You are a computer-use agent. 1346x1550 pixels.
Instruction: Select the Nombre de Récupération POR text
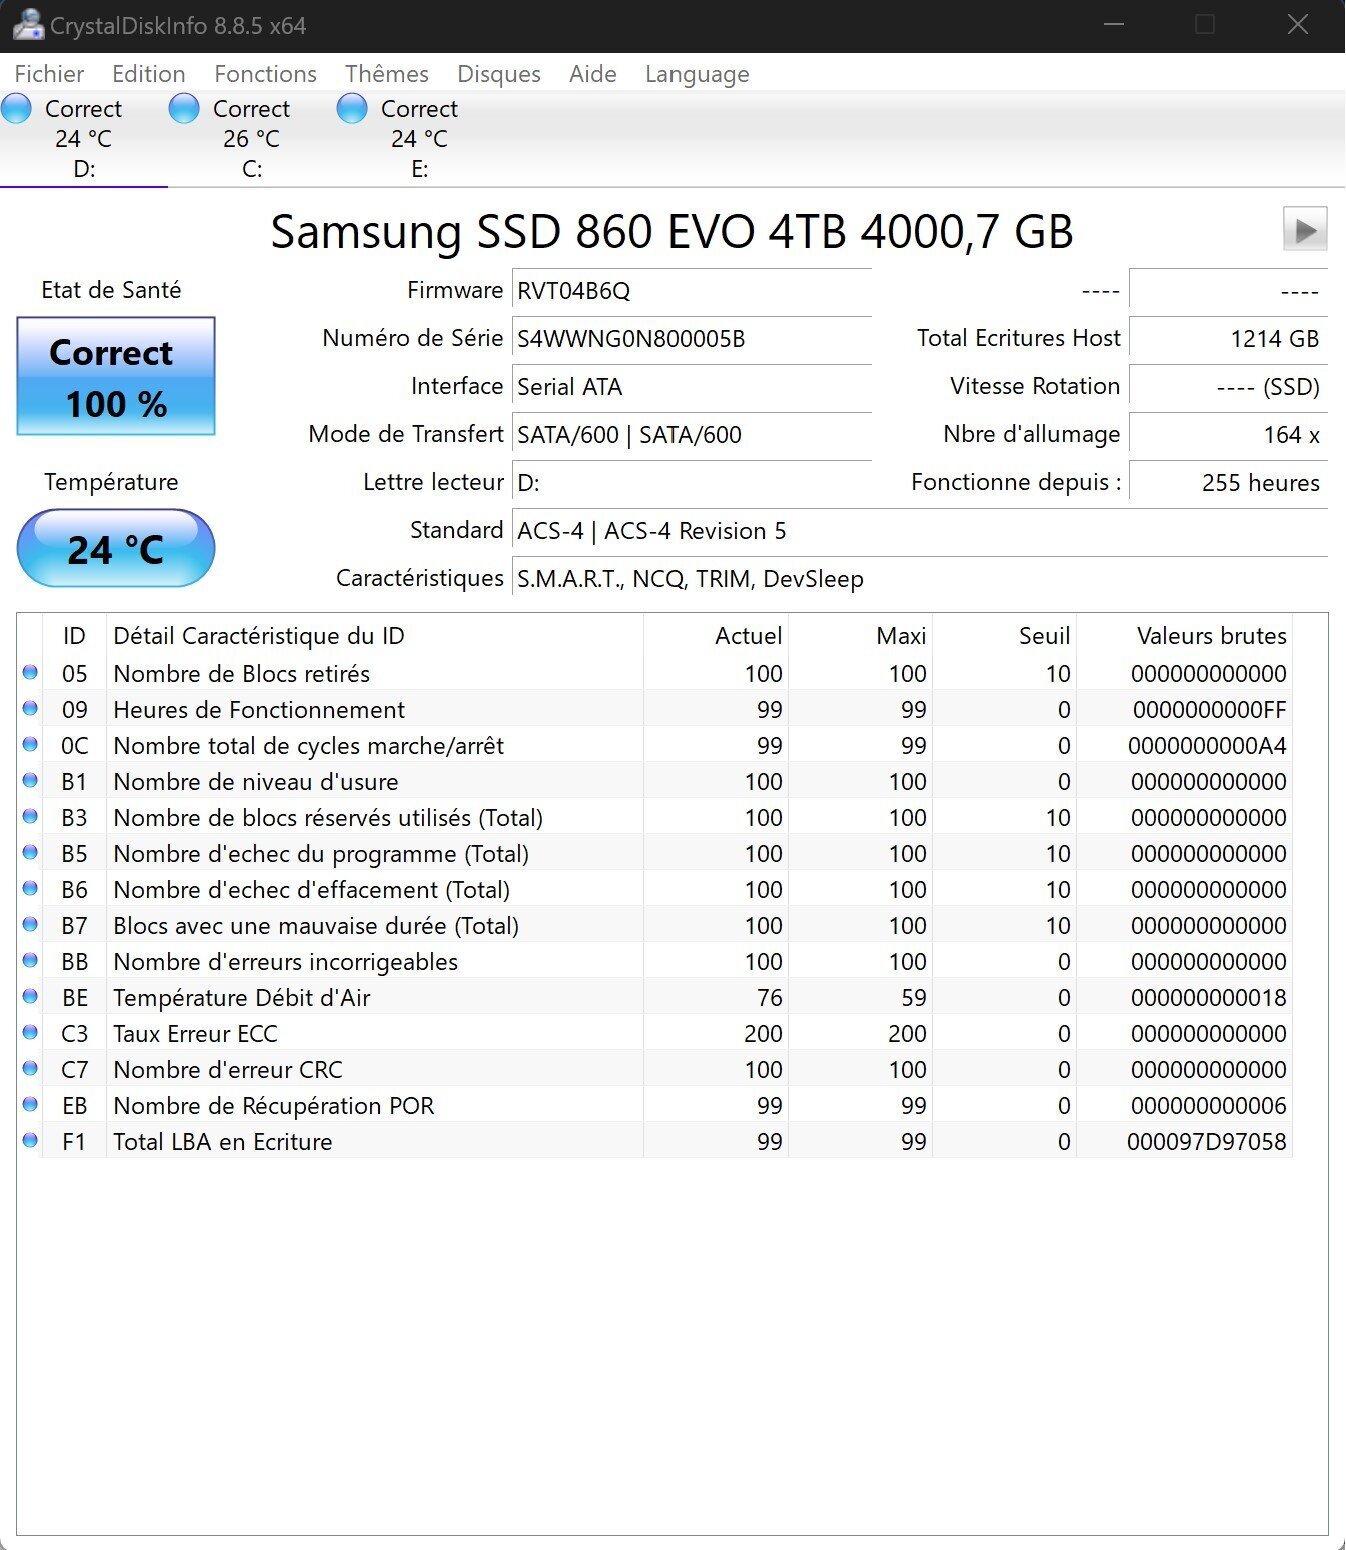pos(274,1106)
